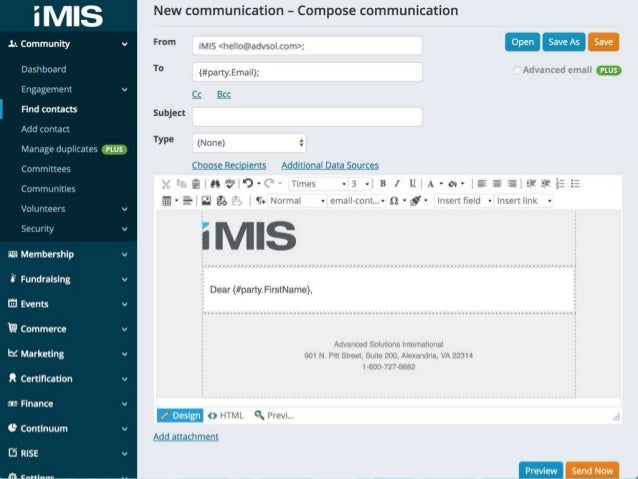Click the background highlight color icon
The width and height of the screenshot is (638, 479).
coord(452,184)
